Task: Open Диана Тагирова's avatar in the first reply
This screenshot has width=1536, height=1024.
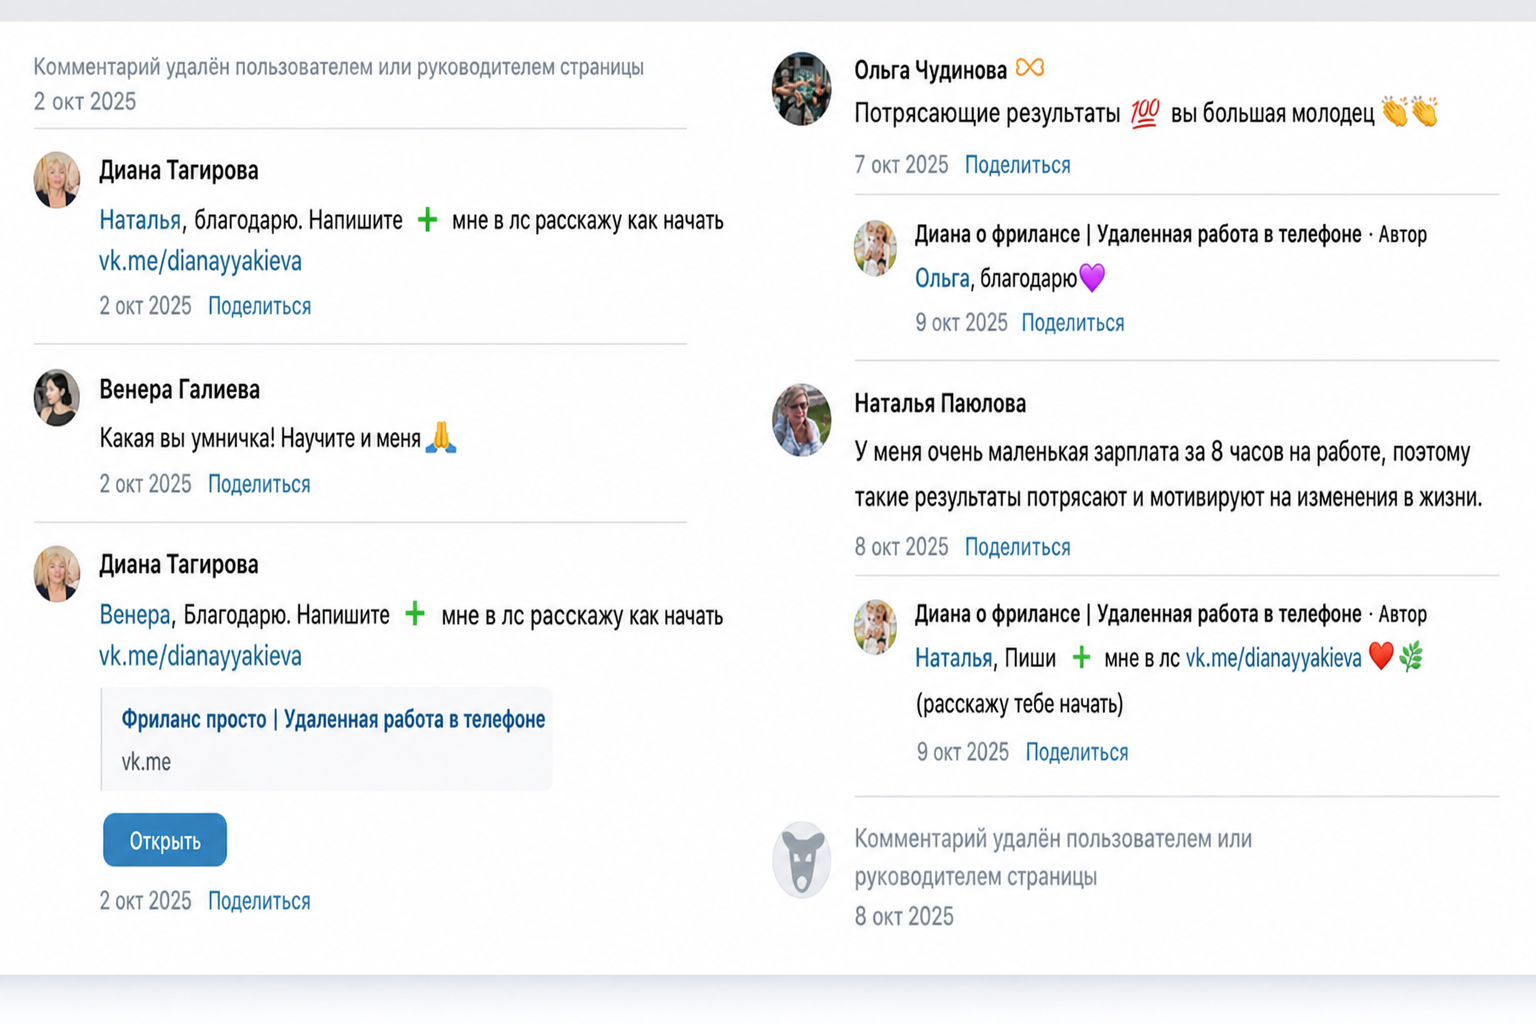Action: coord(57,180)
